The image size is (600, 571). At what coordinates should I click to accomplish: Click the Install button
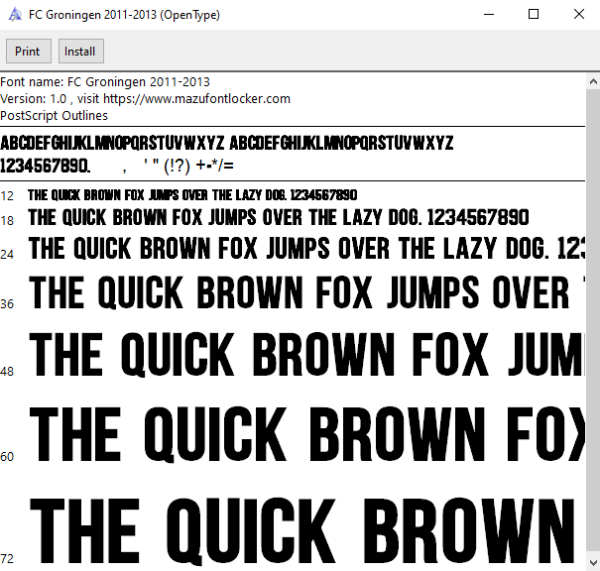coord(81,51)
